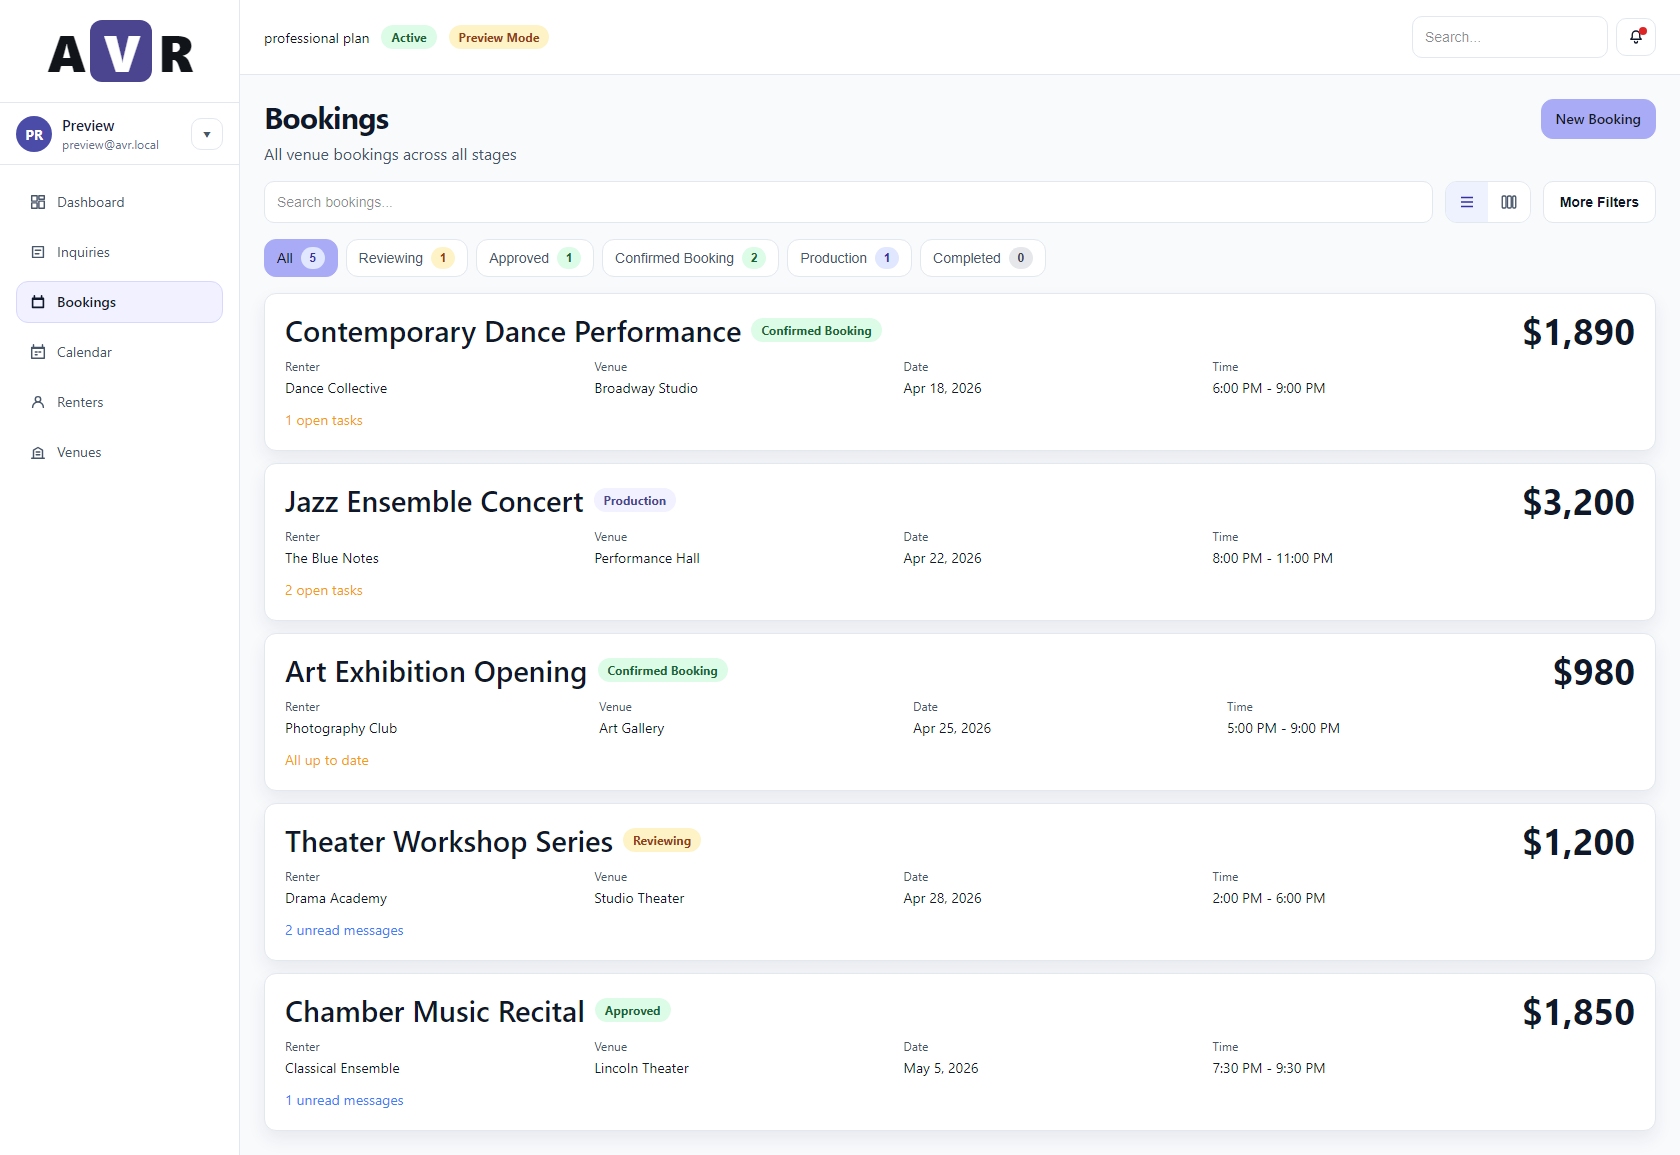
Task: Click the New Booking button
Action: [x=1597, y=119]
